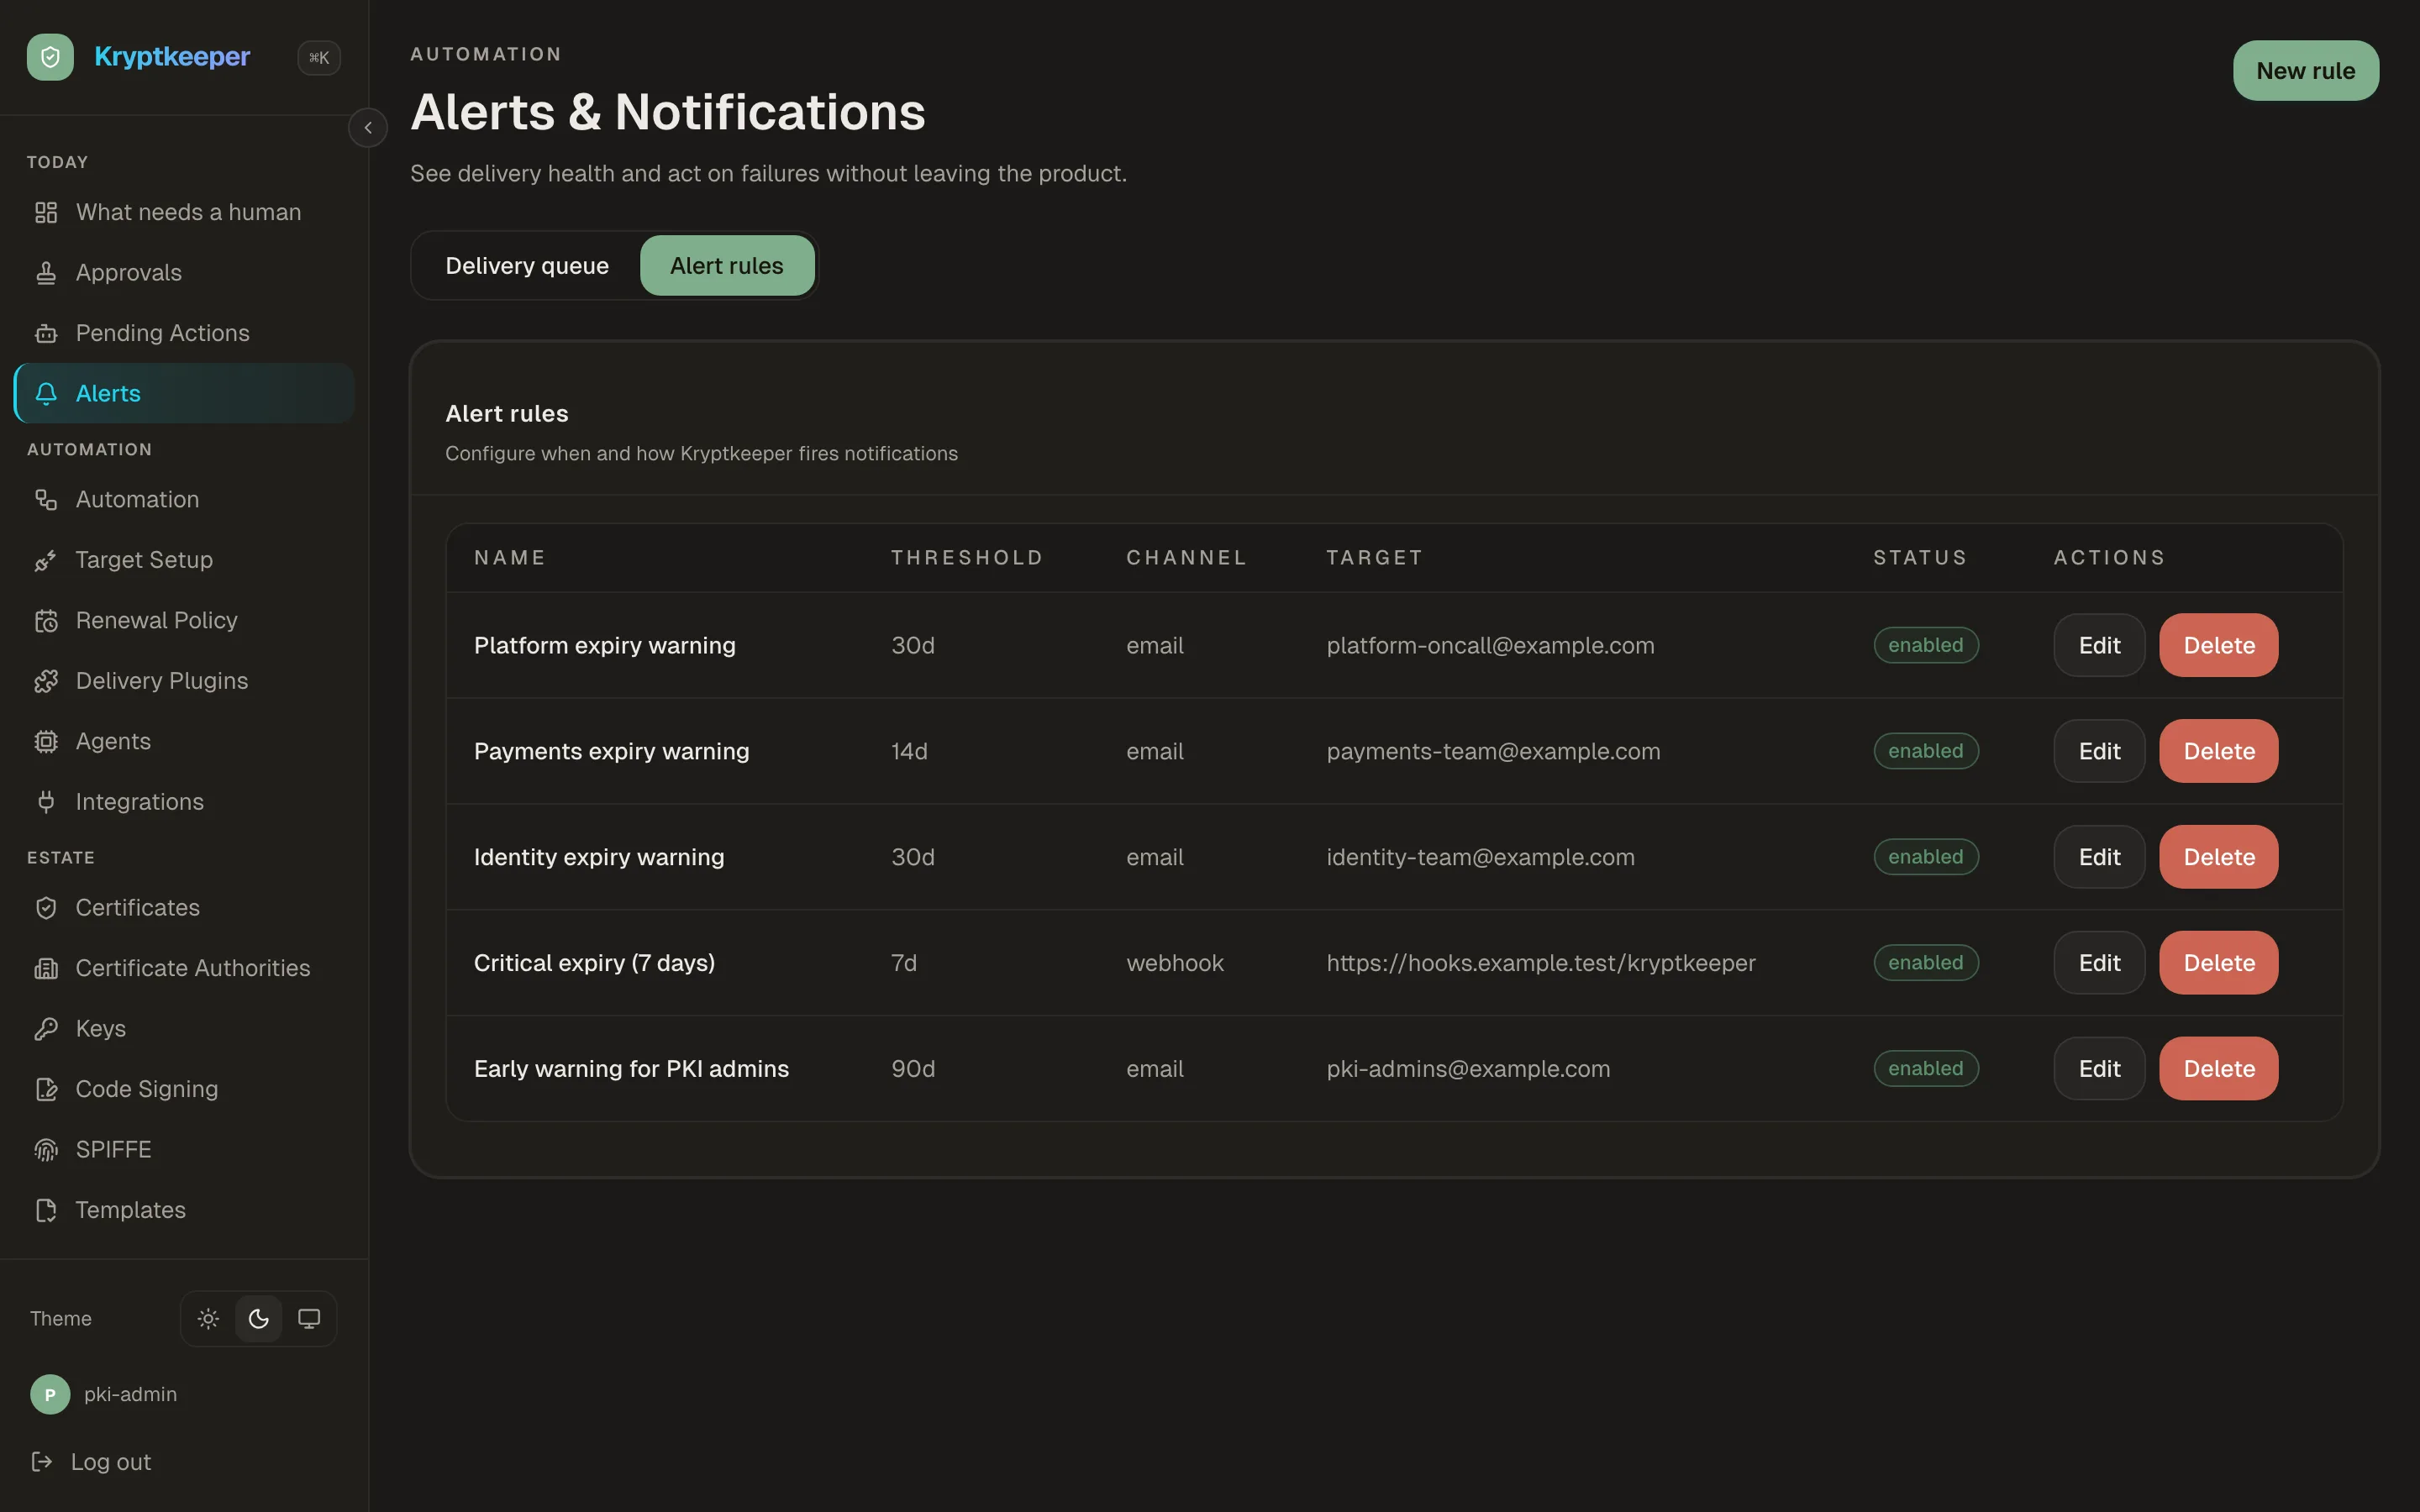Click the Delivery Plugins puzzle icon
Screen dimensions: 2420x1512
point(46,681)
